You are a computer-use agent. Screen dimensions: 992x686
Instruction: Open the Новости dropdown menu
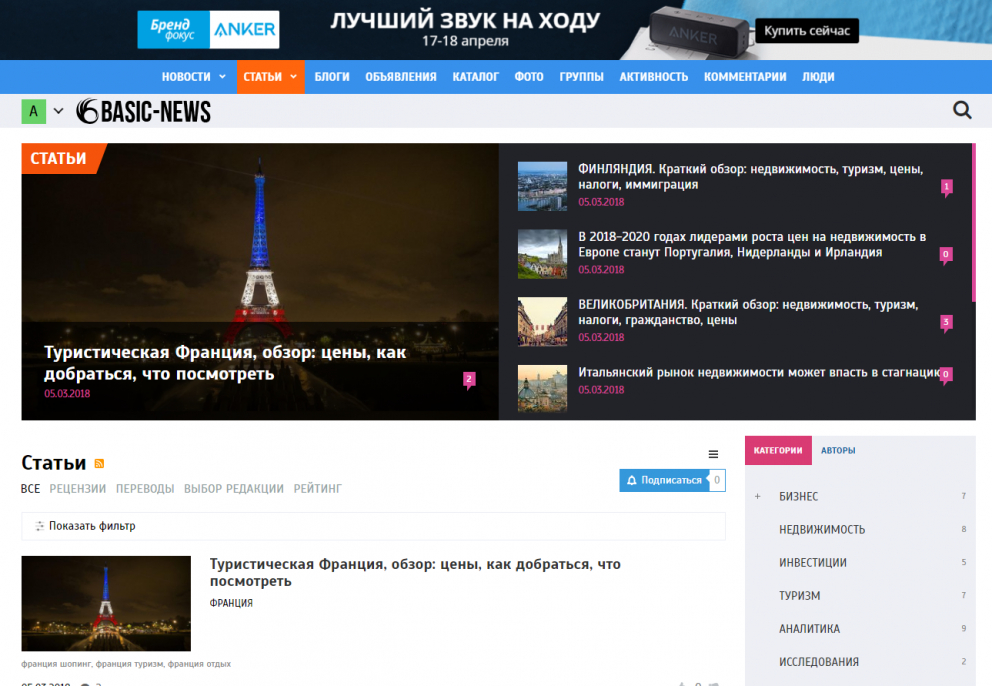coord(192,77)
